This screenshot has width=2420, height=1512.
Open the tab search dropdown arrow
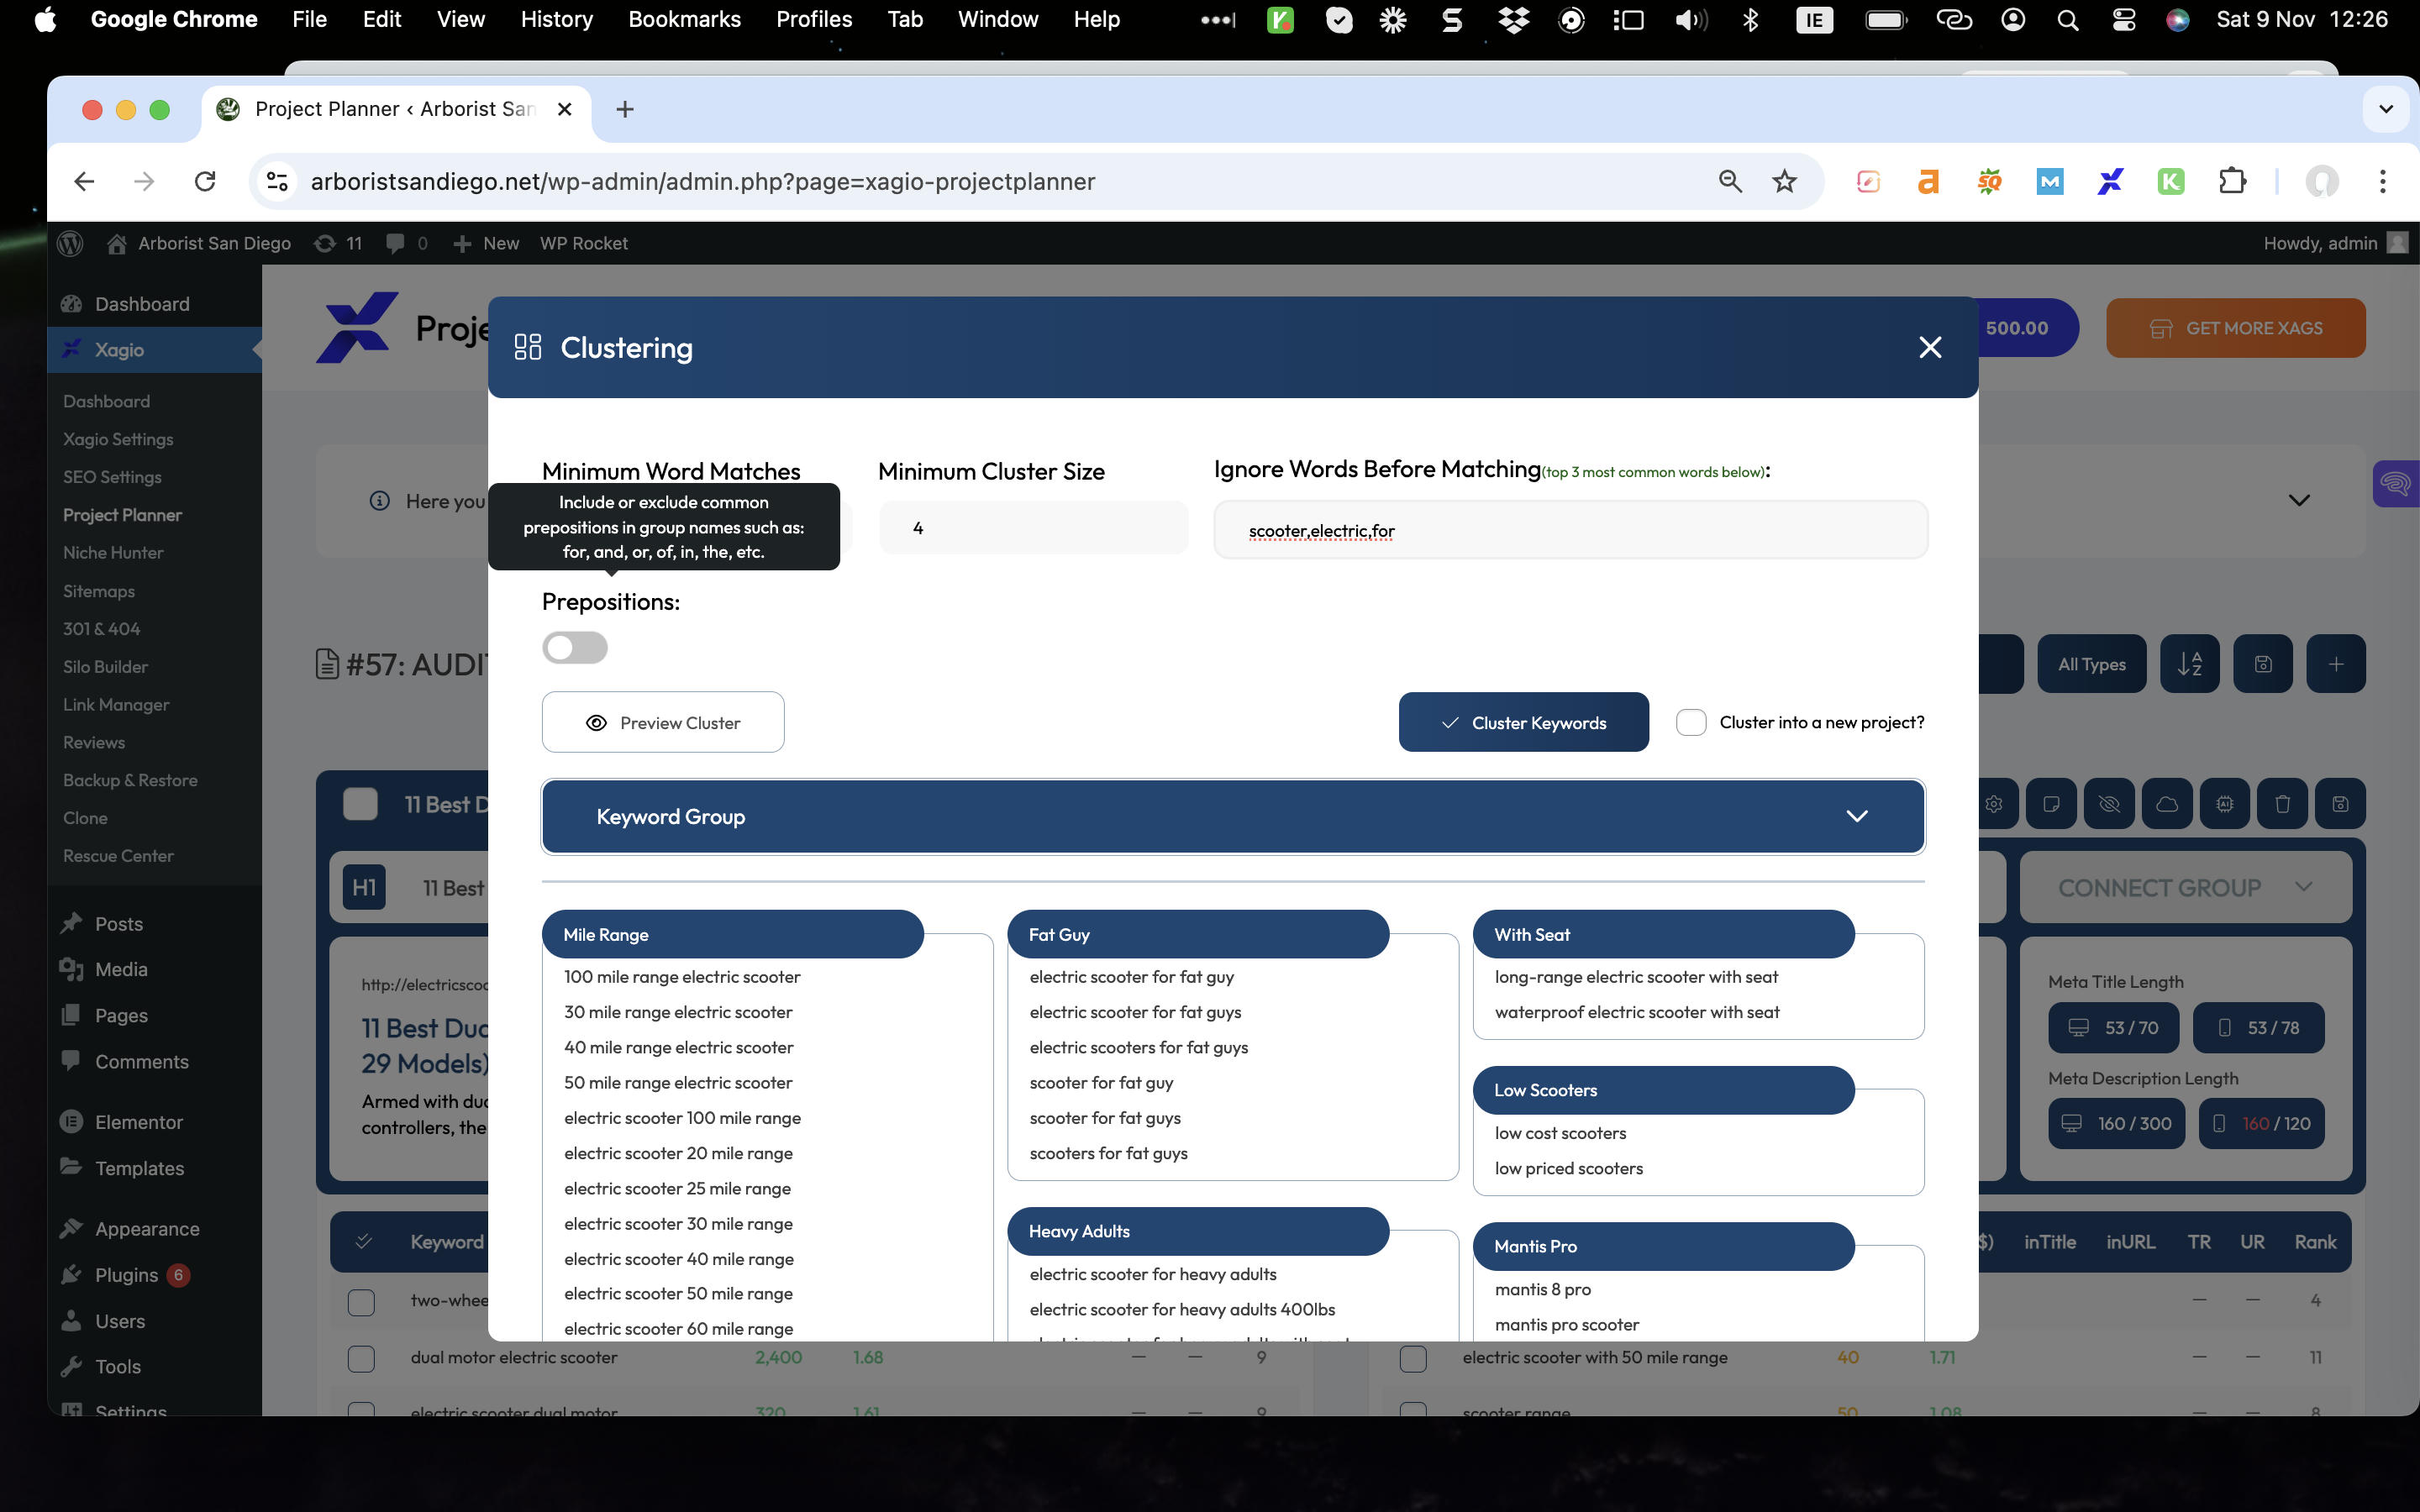tap(2386, 109)
